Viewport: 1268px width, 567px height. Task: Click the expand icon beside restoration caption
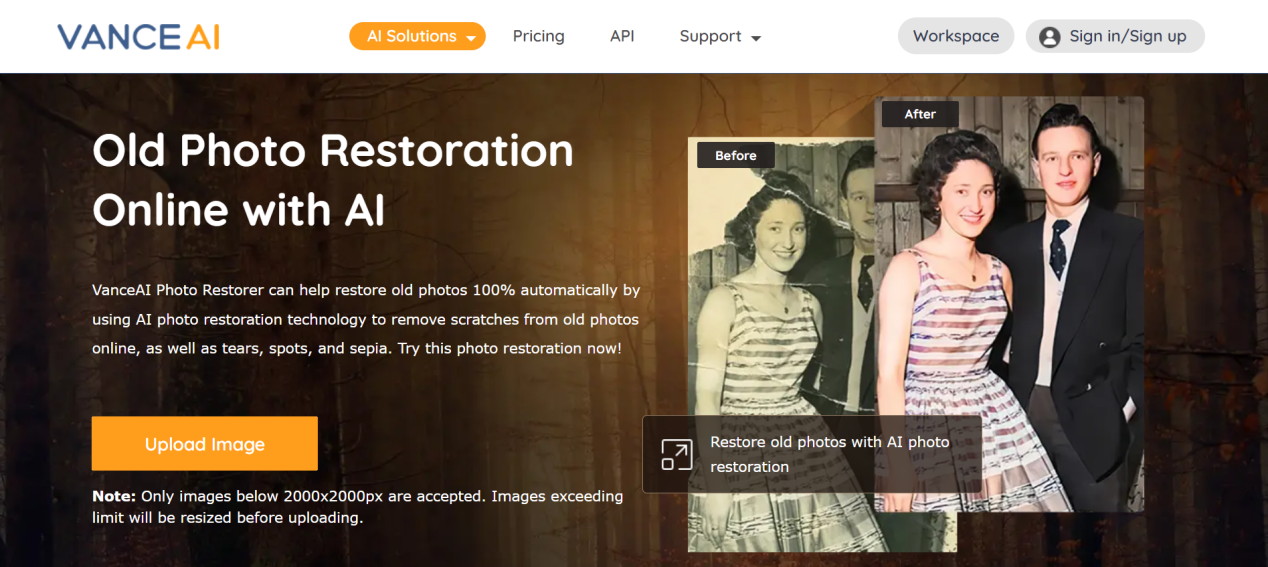point(677,454)
